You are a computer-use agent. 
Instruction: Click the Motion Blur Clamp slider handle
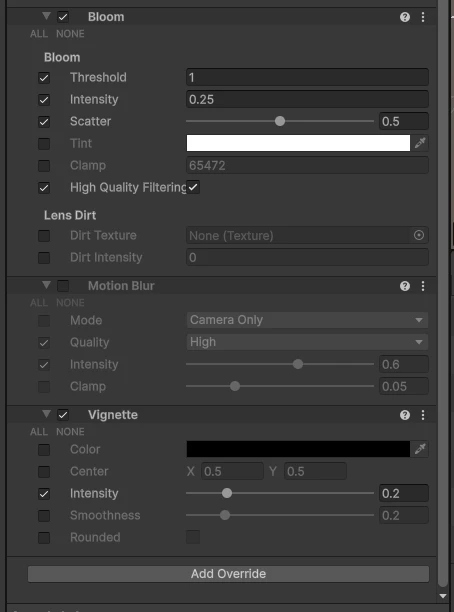click(x=235, y=386)
